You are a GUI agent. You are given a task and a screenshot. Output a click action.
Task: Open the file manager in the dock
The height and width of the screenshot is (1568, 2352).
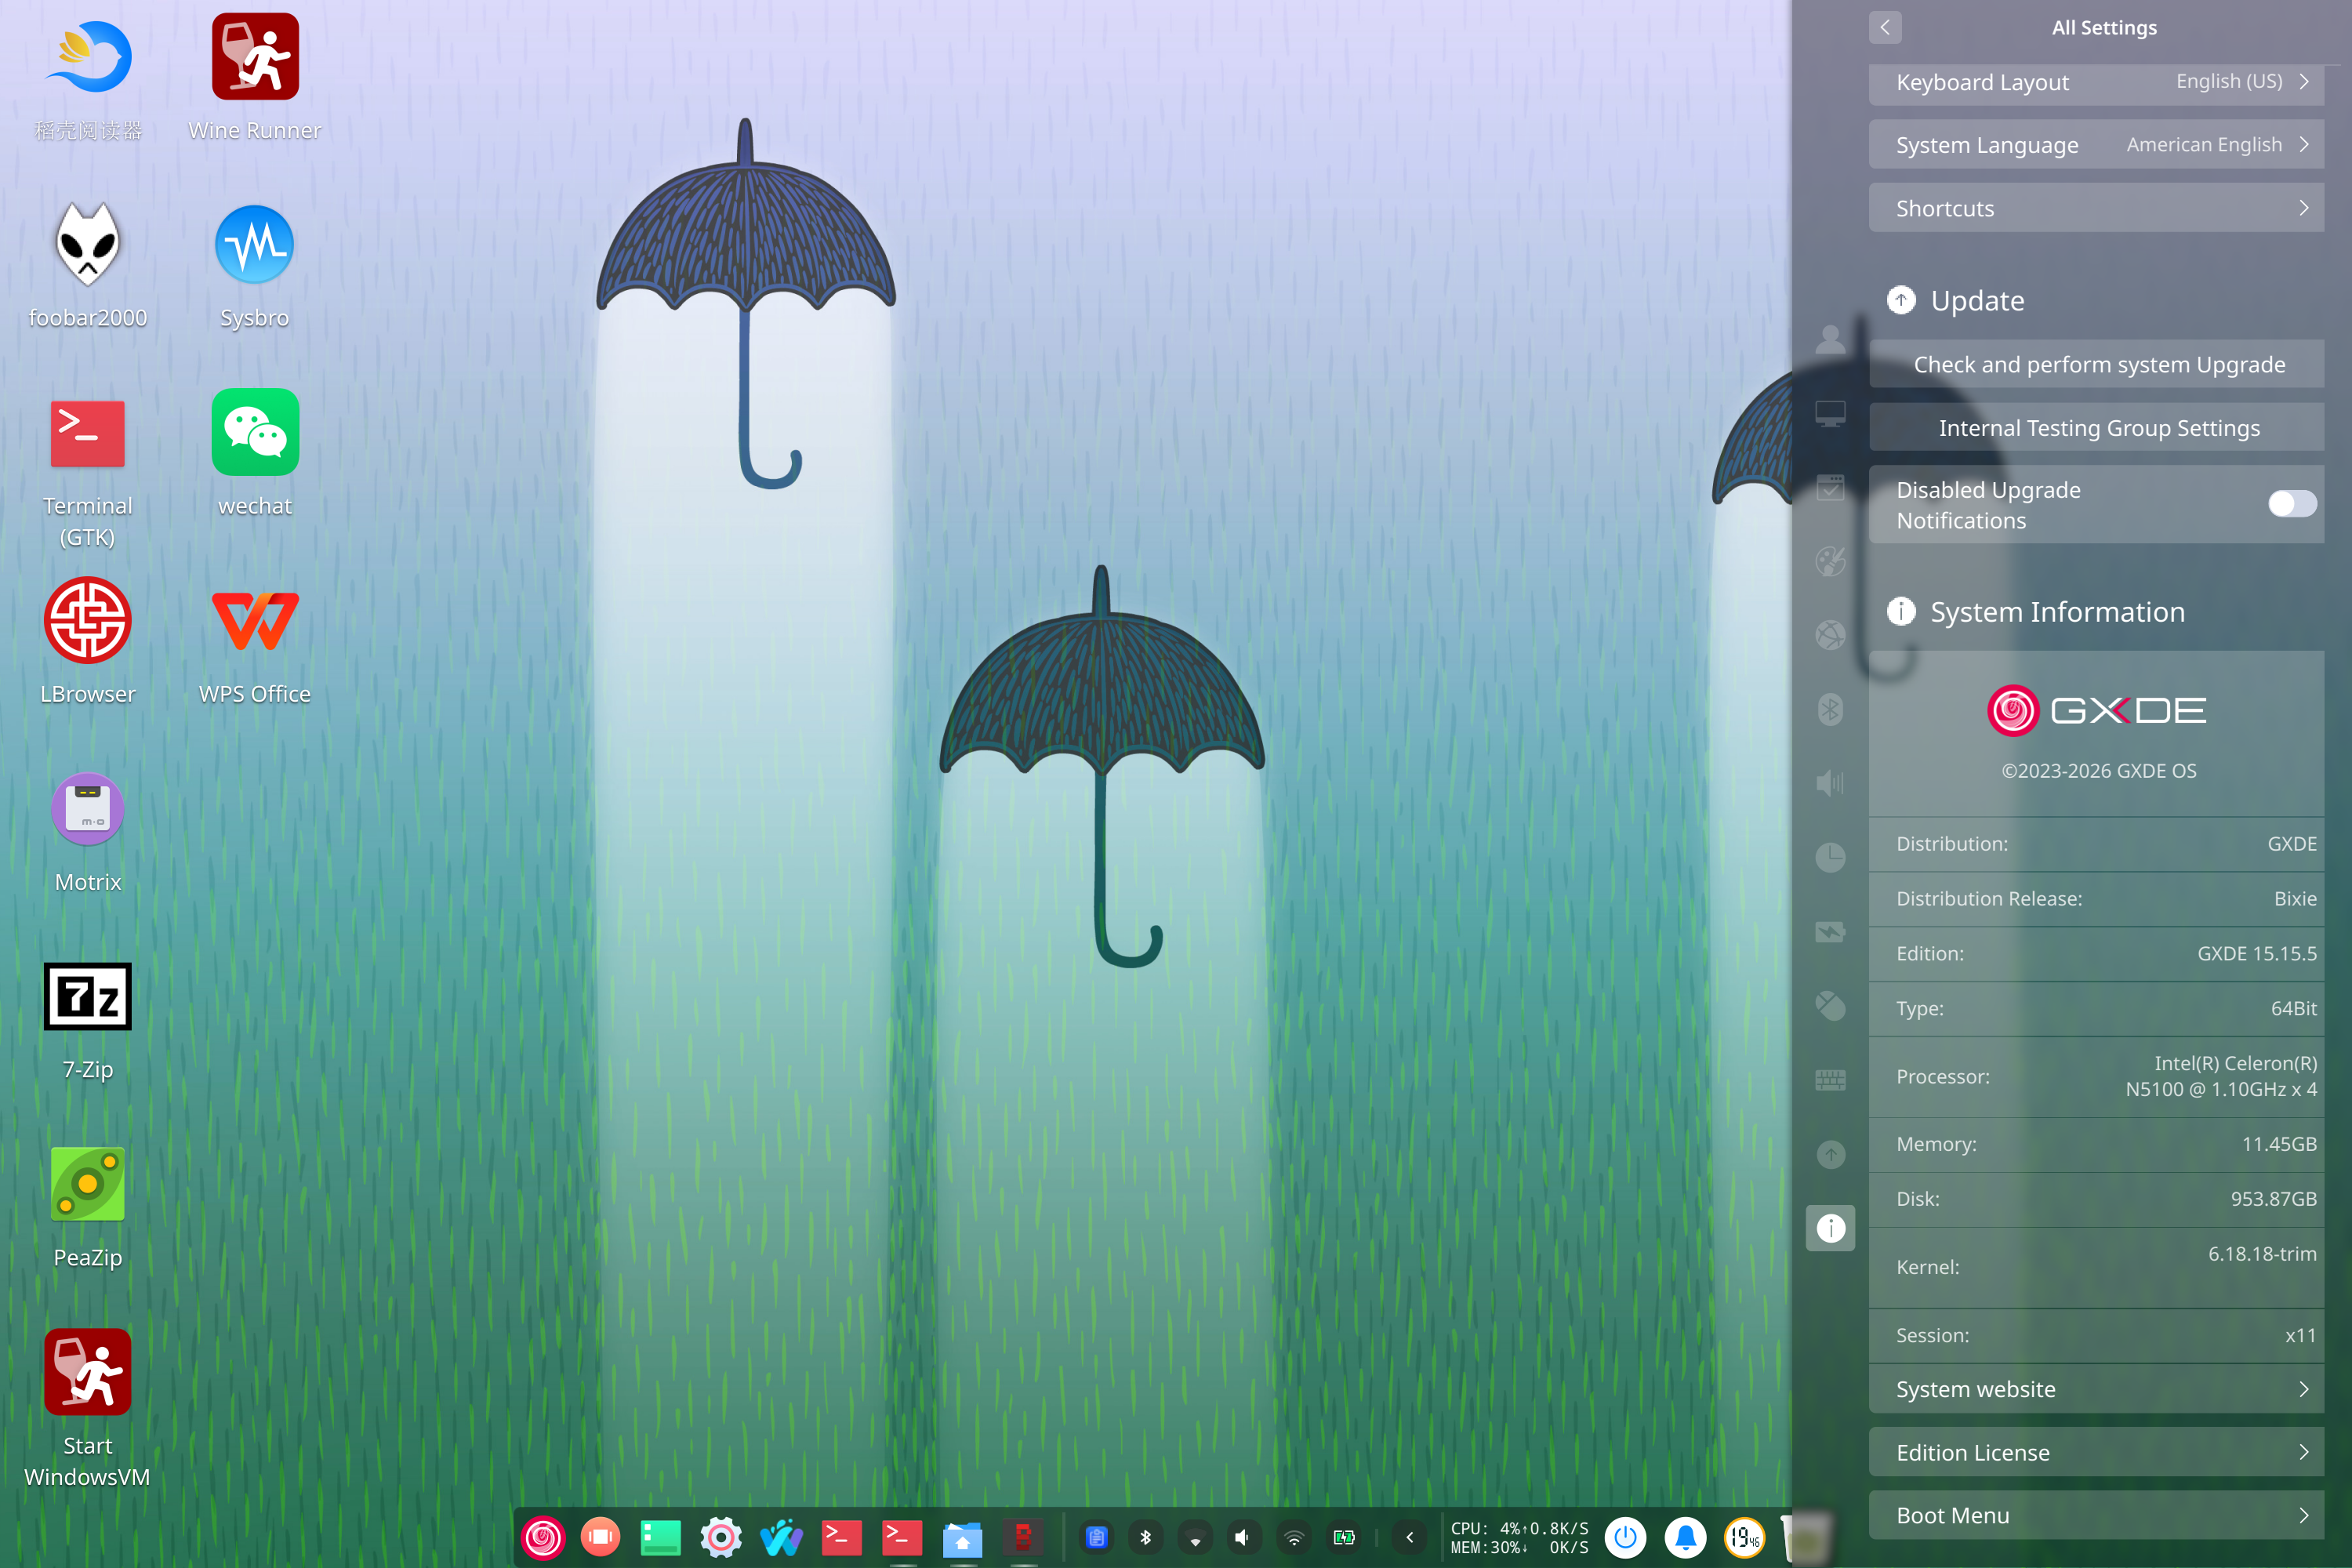click(x=962, y=1538)
